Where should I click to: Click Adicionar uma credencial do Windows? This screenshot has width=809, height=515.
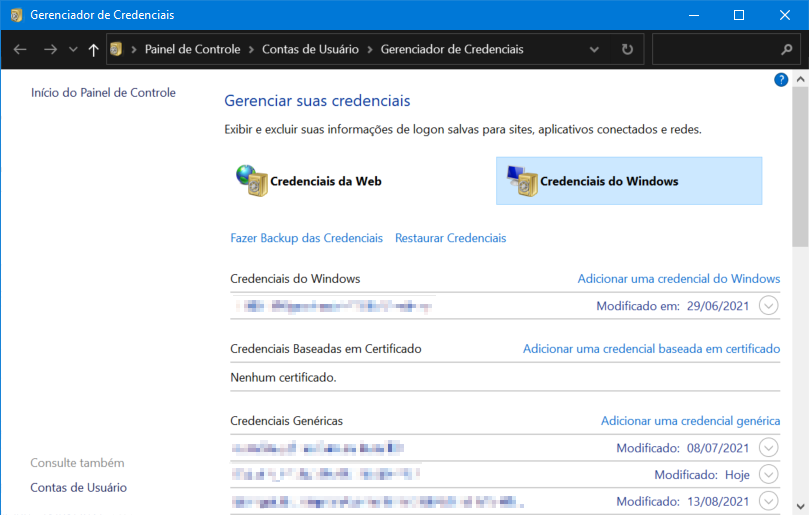point(678,279)
